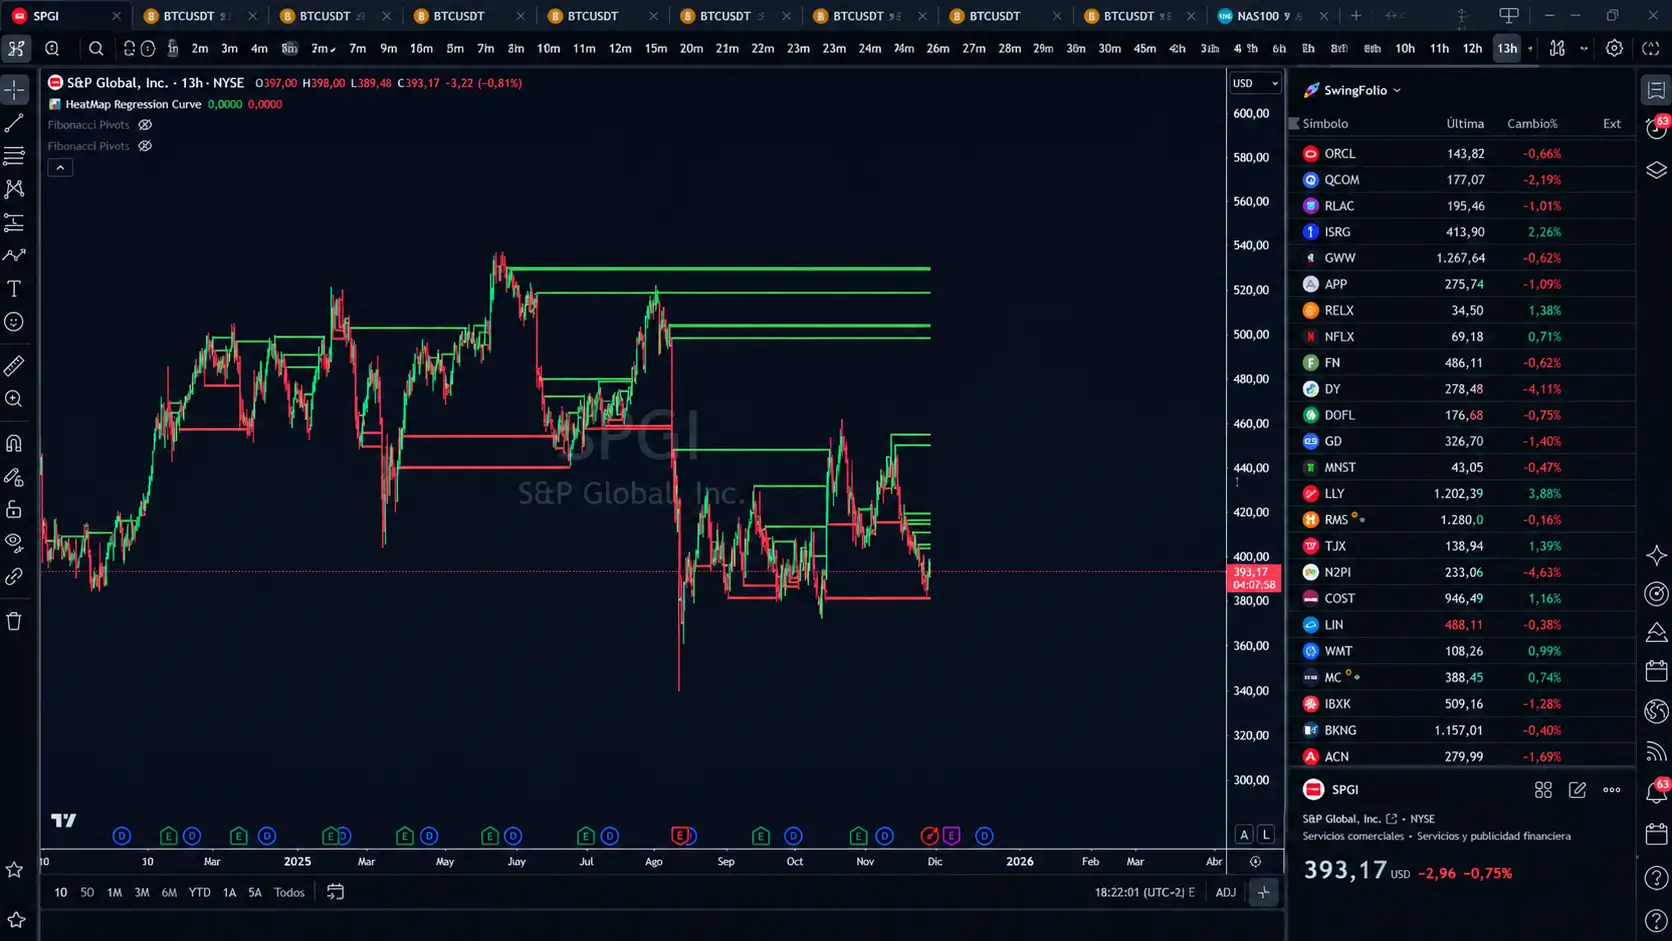Activate the zoom in tool

[14, 399]
